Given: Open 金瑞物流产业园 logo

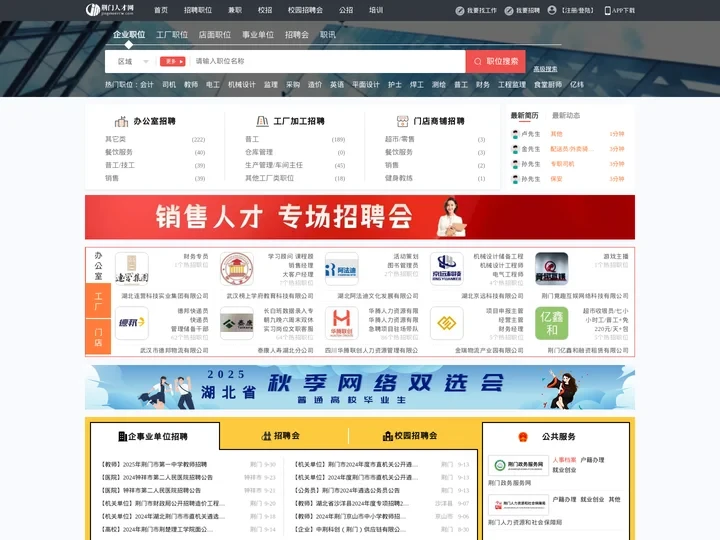Looking at the screenshot, I should click(x=447, y=323).
